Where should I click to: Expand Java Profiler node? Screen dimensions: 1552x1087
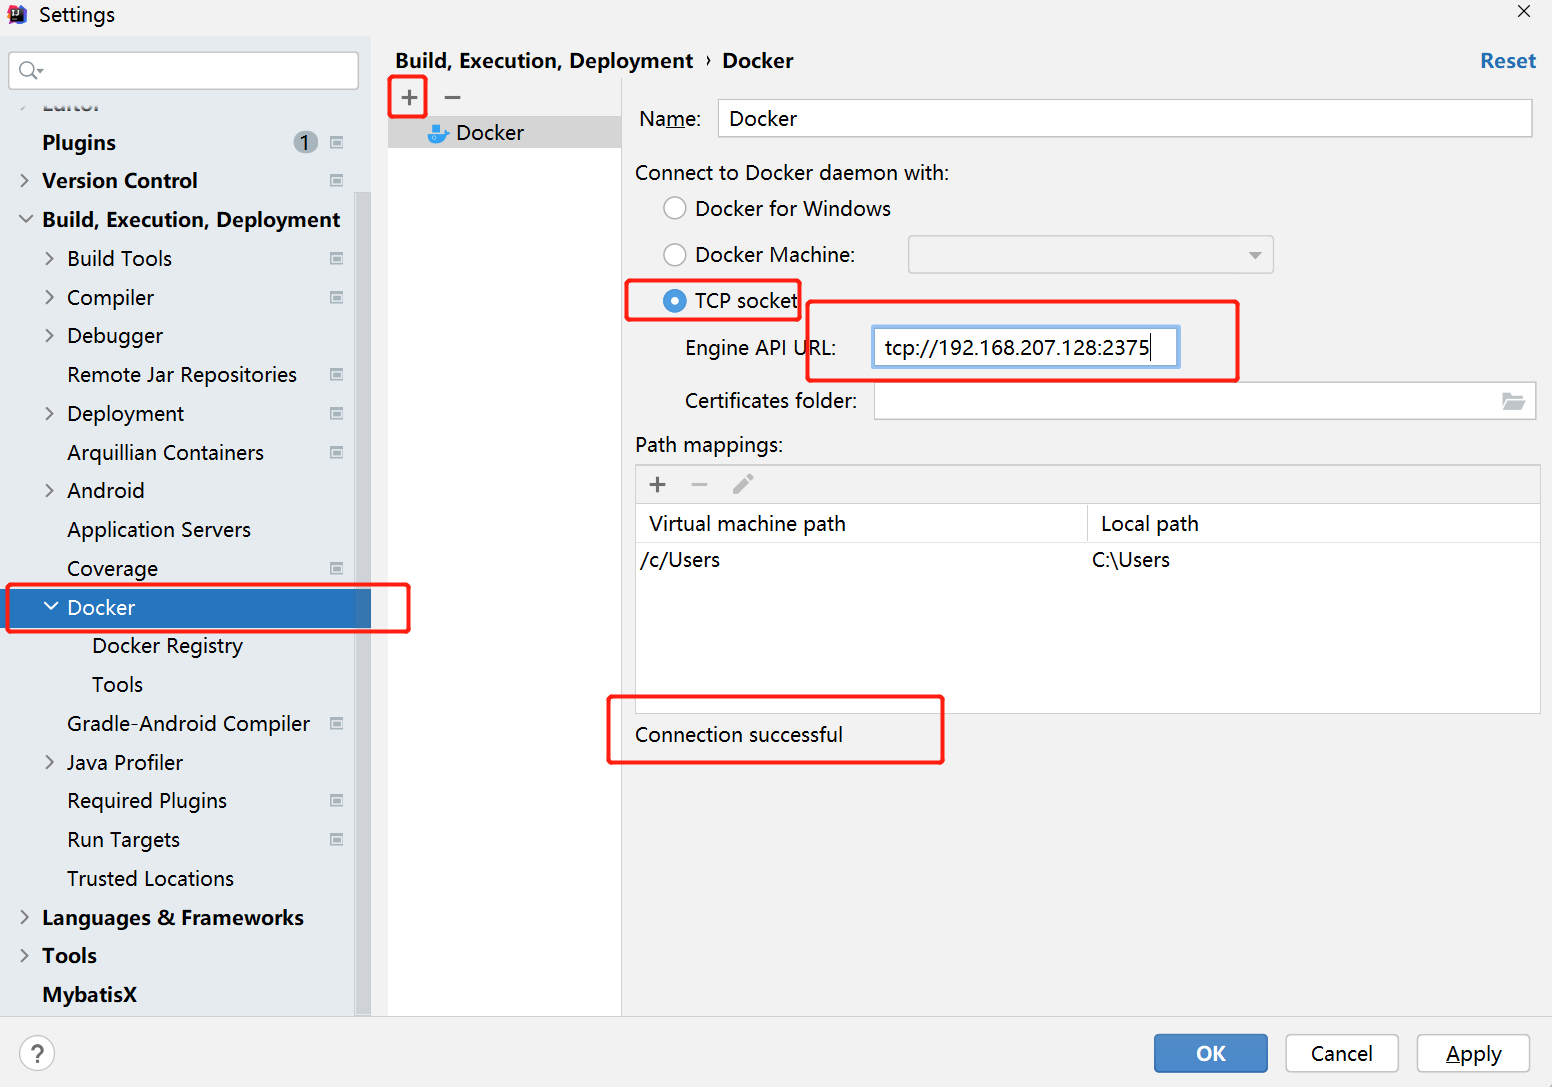tap(49, 763)
